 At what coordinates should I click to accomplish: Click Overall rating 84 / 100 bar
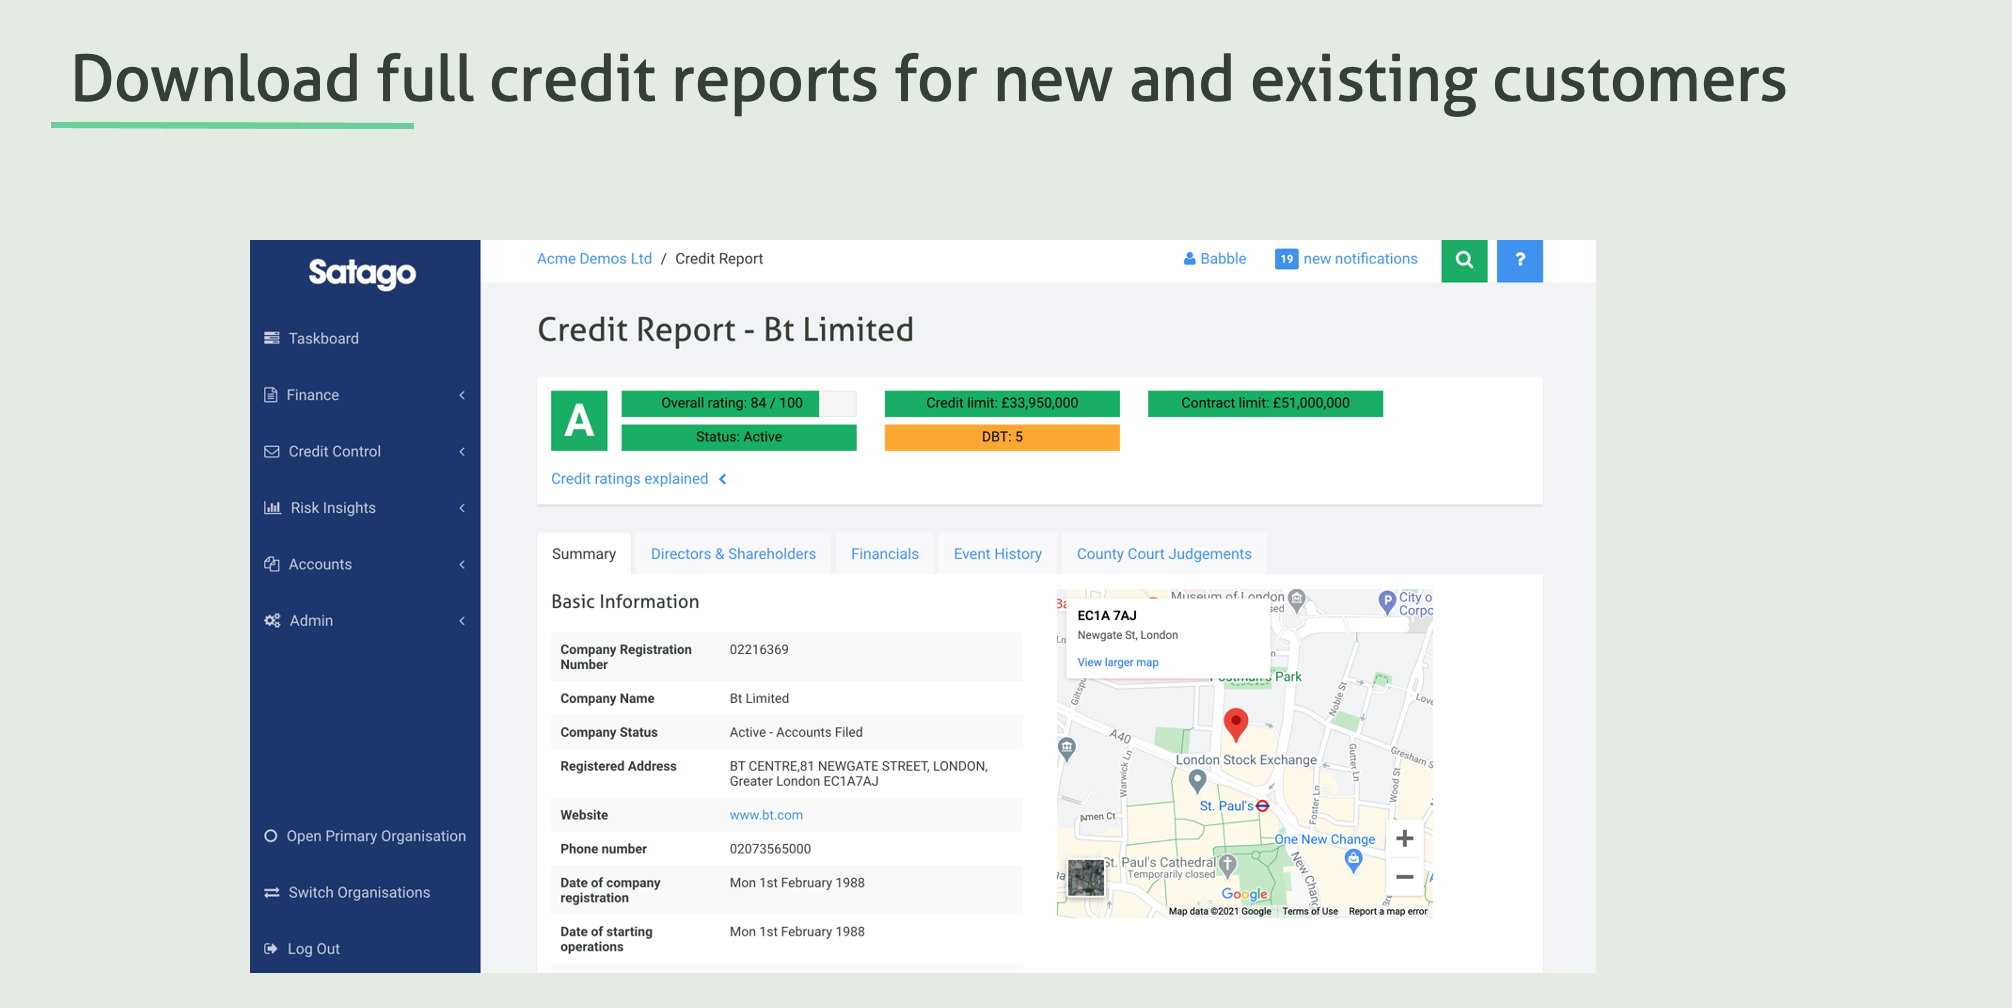pos(739,404)
